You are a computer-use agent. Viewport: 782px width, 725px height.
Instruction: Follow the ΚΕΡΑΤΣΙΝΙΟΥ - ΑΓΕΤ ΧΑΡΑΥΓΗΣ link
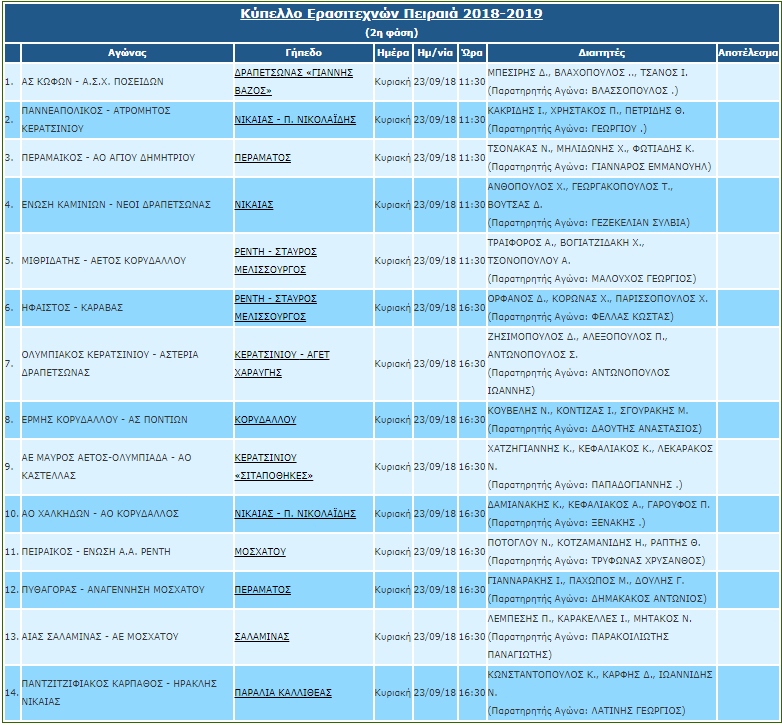[x=281, y=355]
